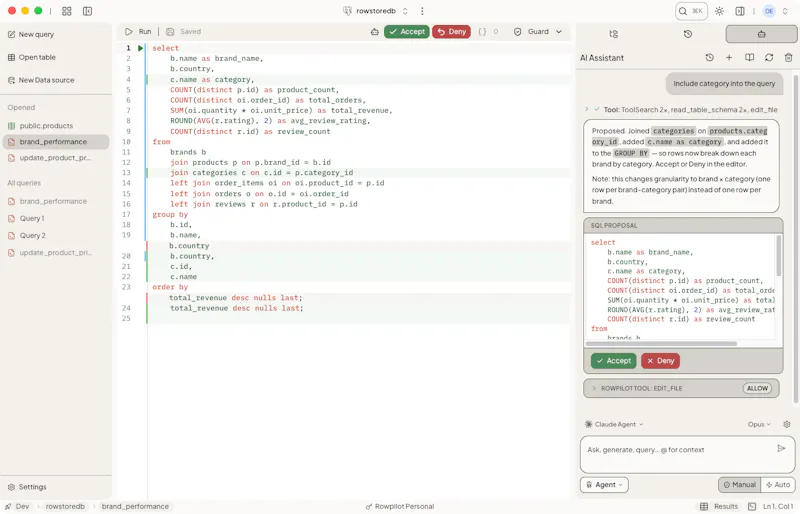Viewport: 800px width, 514px height.
Task: Deny the SQL proposal in chat
Action: click(x=660, y=360)
